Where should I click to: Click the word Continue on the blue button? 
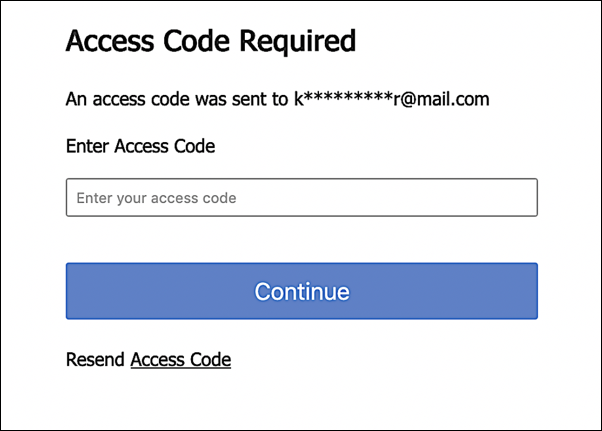301,291
